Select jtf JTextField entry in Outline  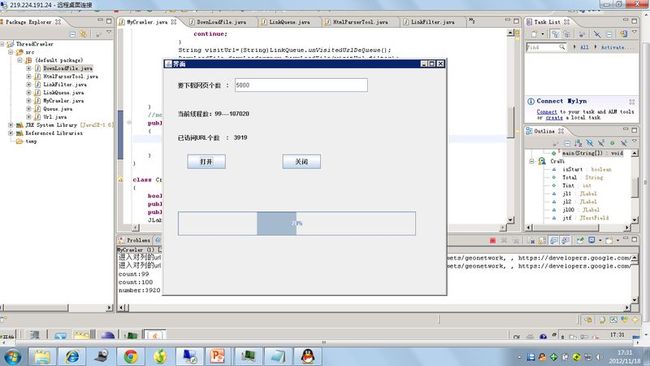click(585, 218)
